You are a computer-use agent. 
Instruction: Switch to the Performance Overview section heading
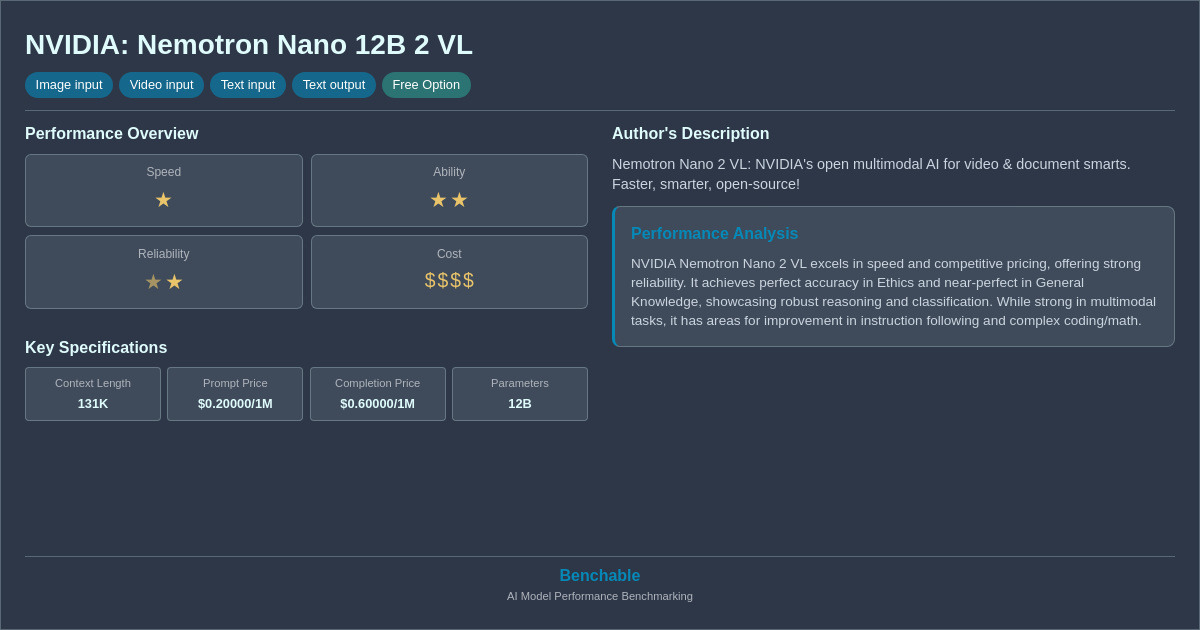111,133
